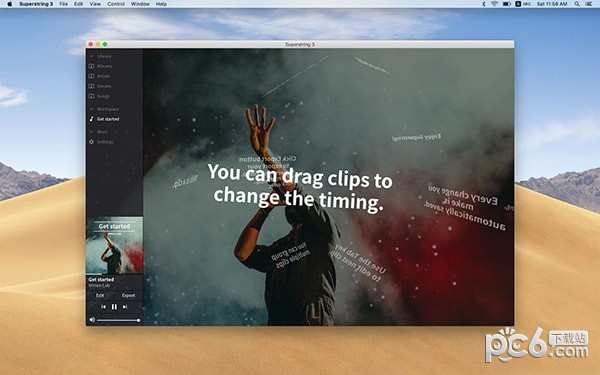Click the Get started song title in player
Screen dimensions: 600x375
pyautogui.click(x=101, y=280)
